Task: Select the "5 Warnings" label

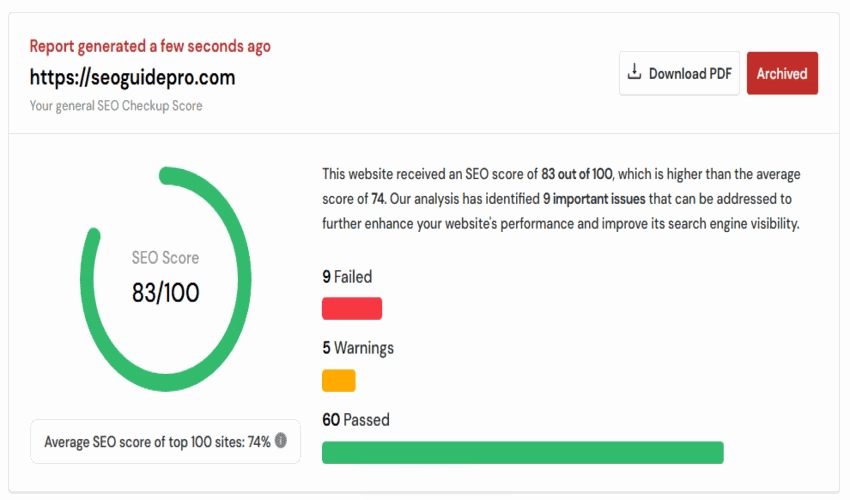Action: pyautogui.click(x=358, y=348)
